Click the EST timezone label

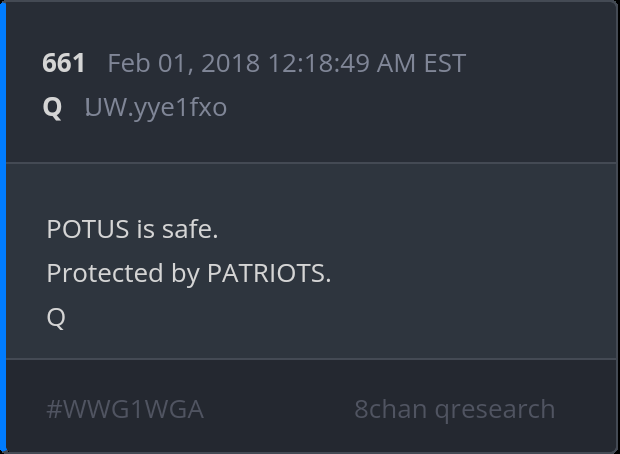click(444, 63)
